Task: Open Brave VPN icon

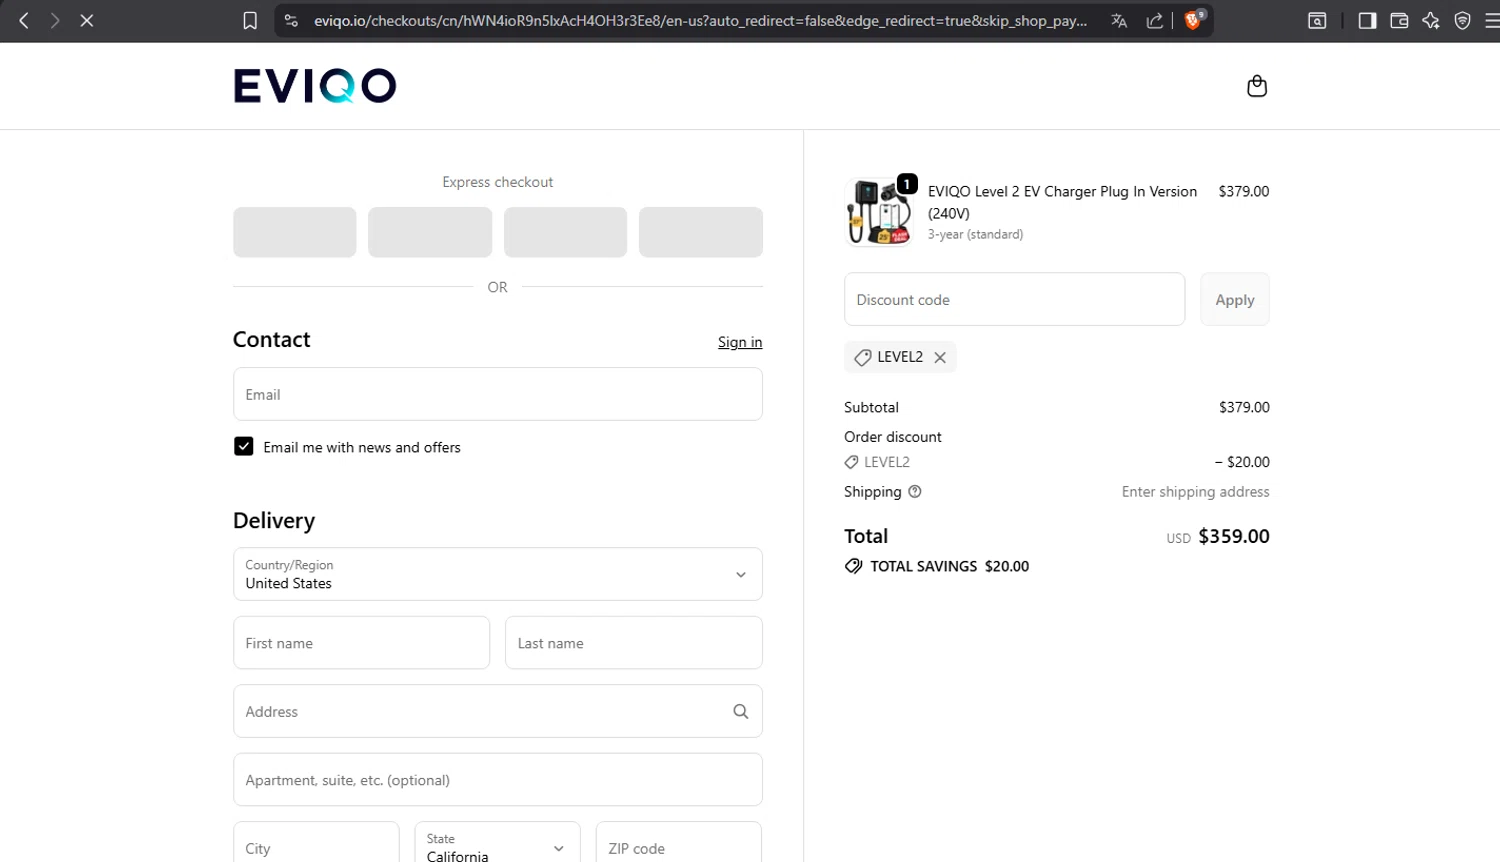Action: pyautogui.click(x=1463, y=20)
